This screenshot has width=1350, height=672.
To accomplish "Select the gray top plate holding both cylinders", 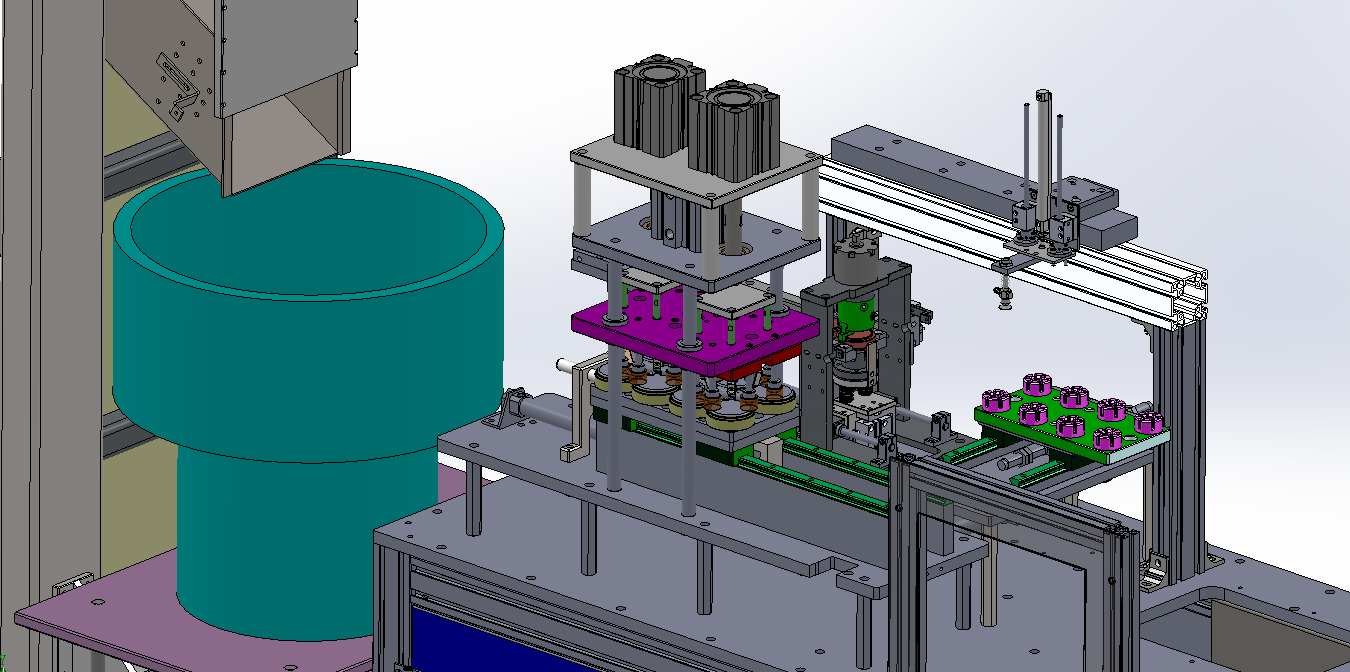I will (696, 168).
